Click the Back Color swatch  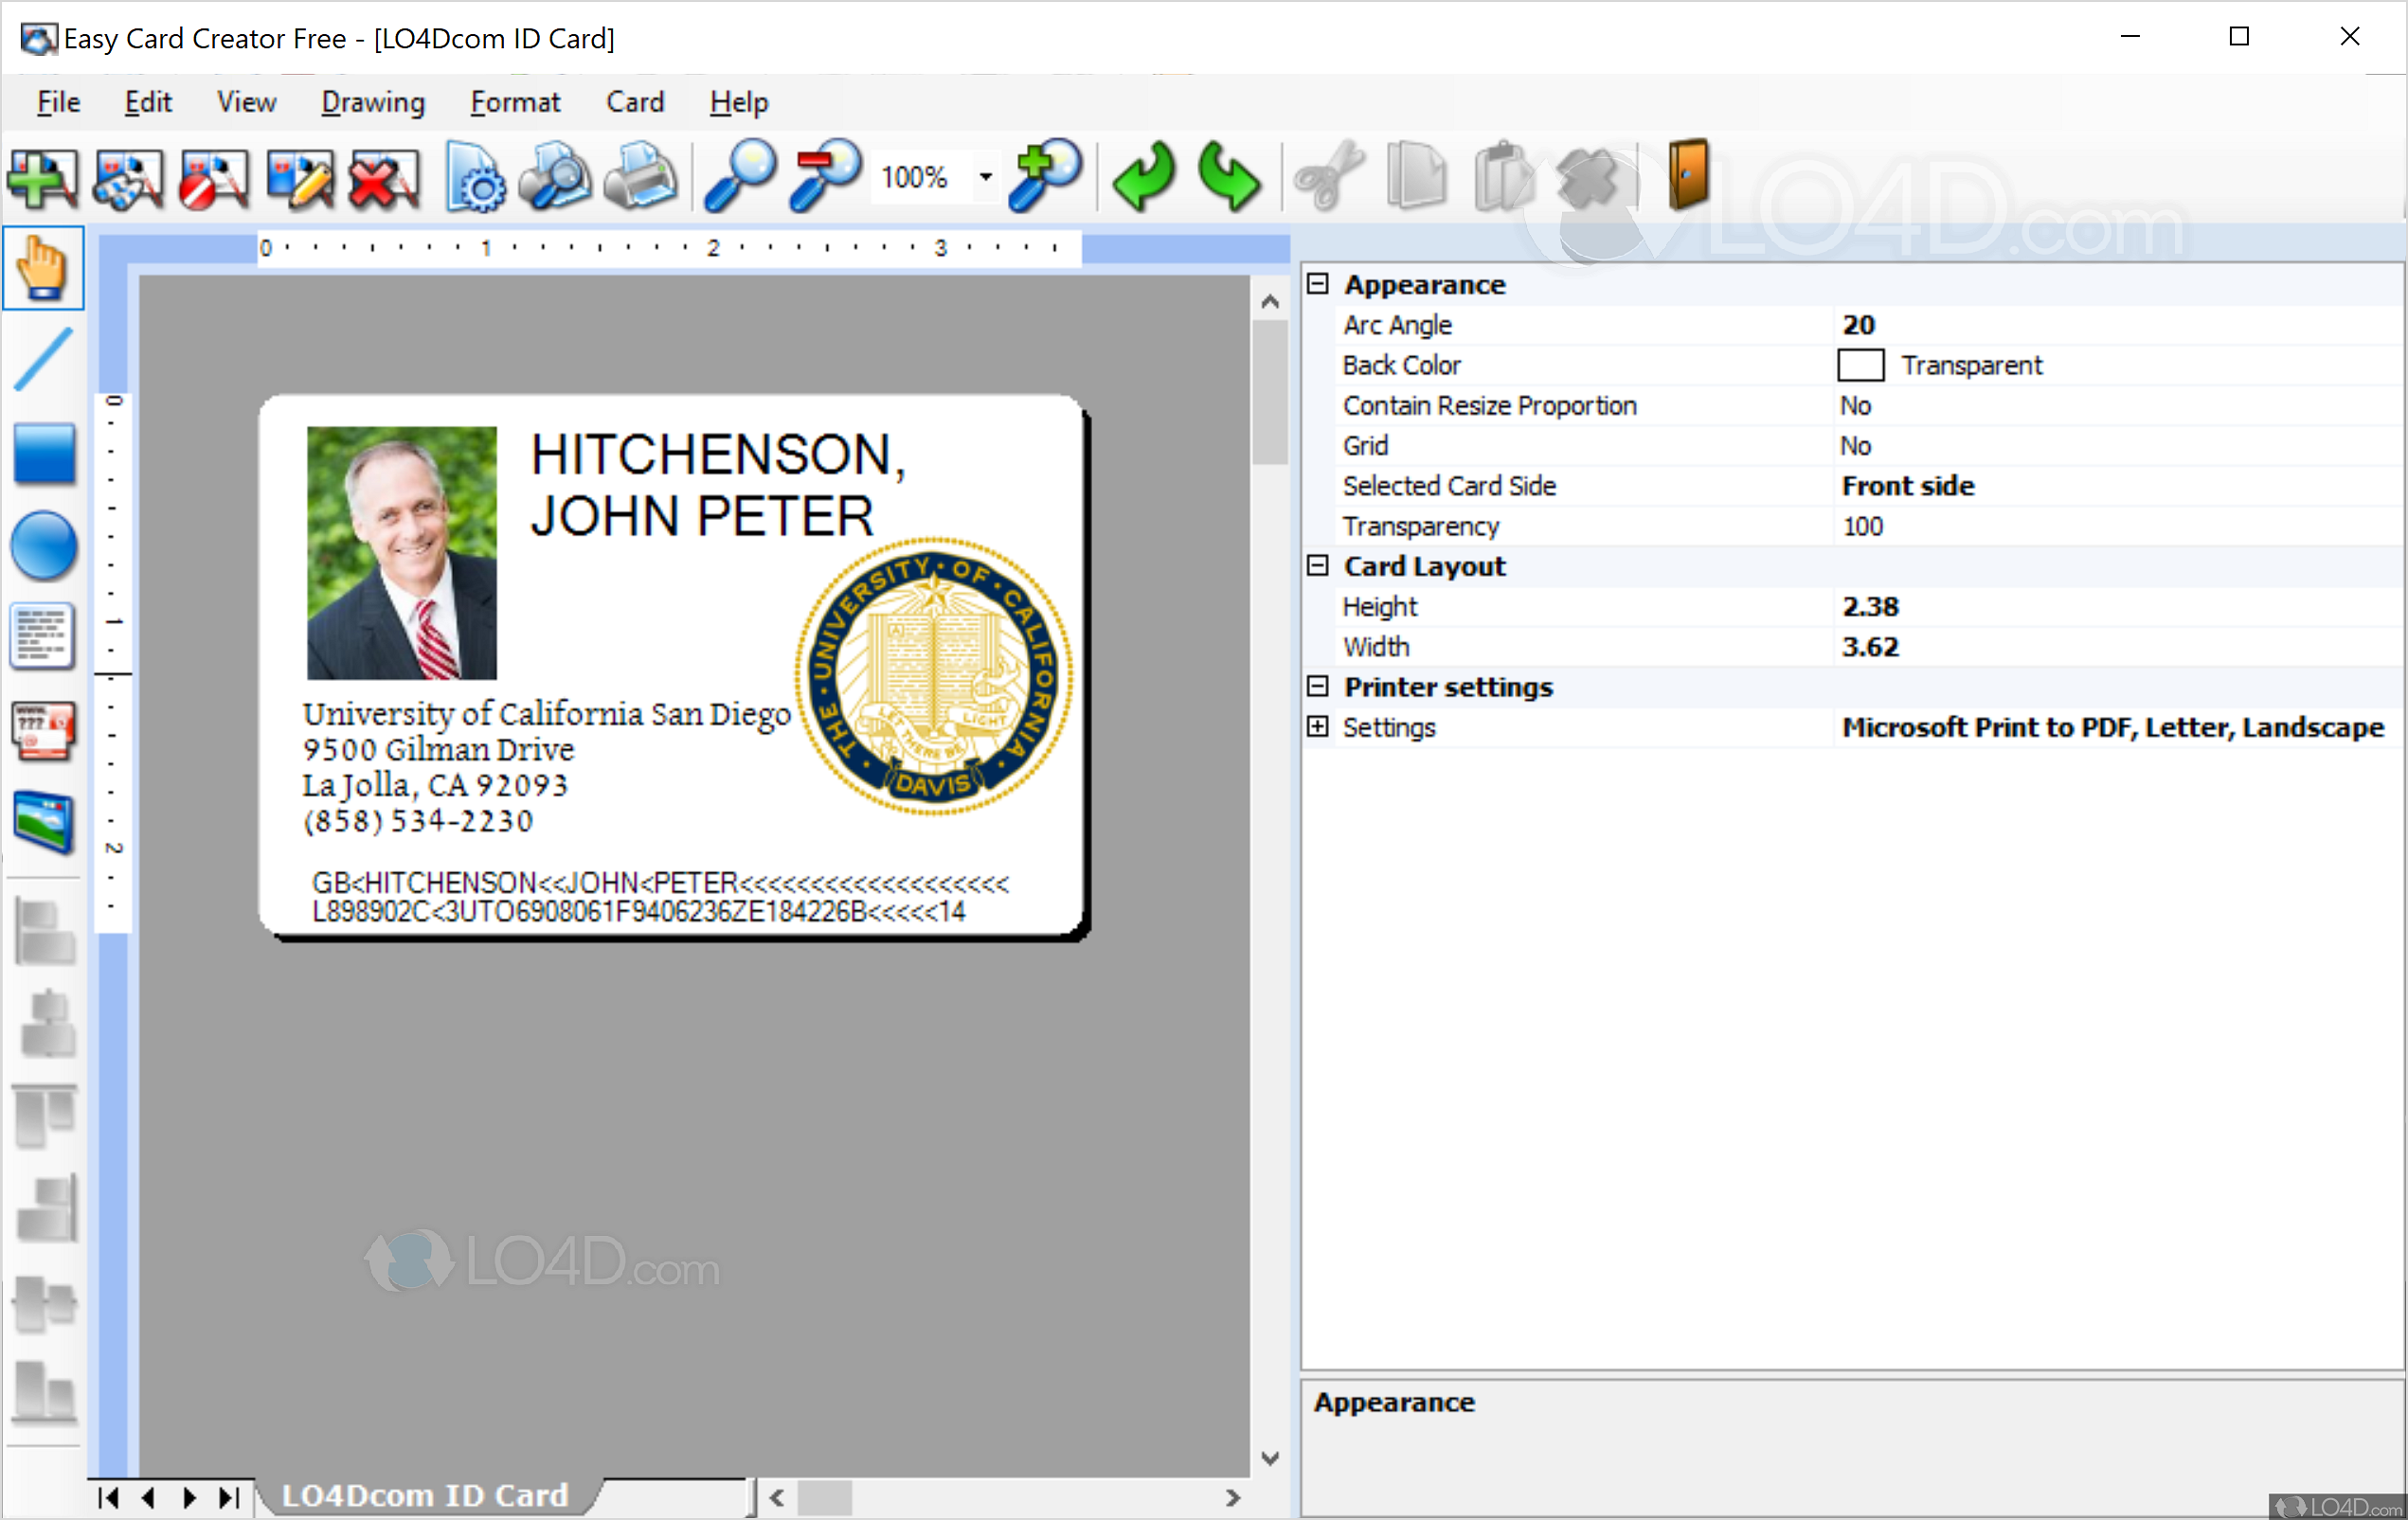pos(1860,365)
